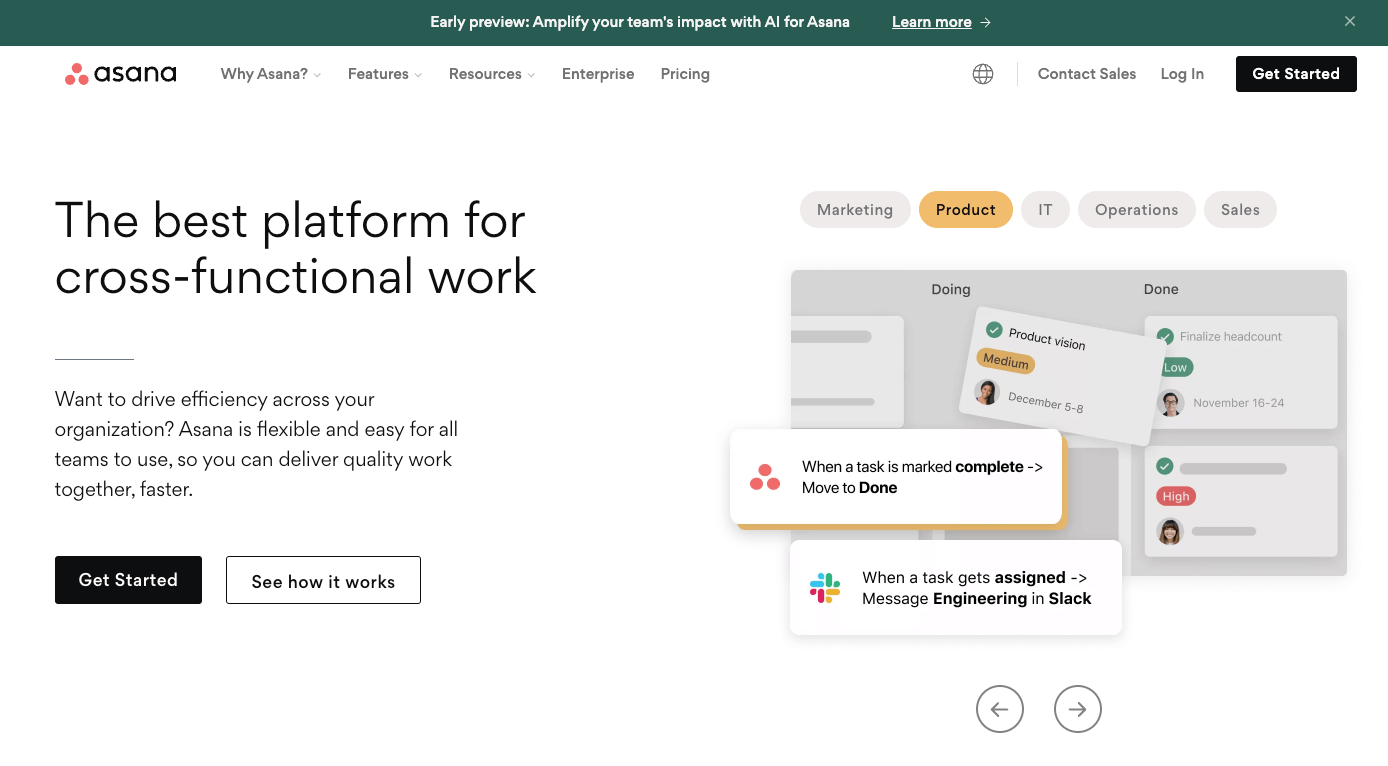1388x766 pixels.
Task: Open the Enterprise page
Action: tap(598, 74)
